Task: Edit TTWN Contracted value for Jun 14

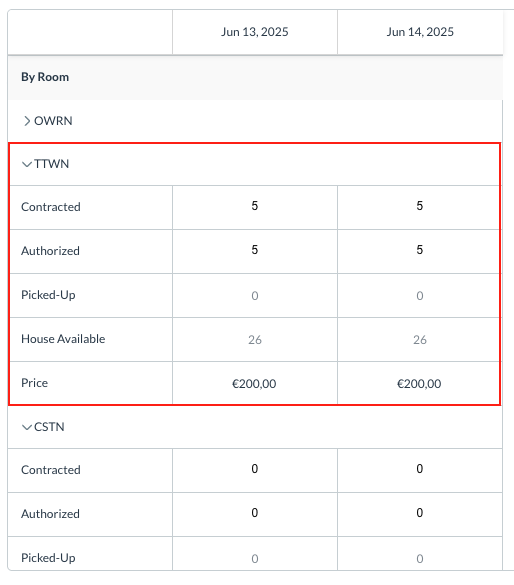Action: pos(420,206)
